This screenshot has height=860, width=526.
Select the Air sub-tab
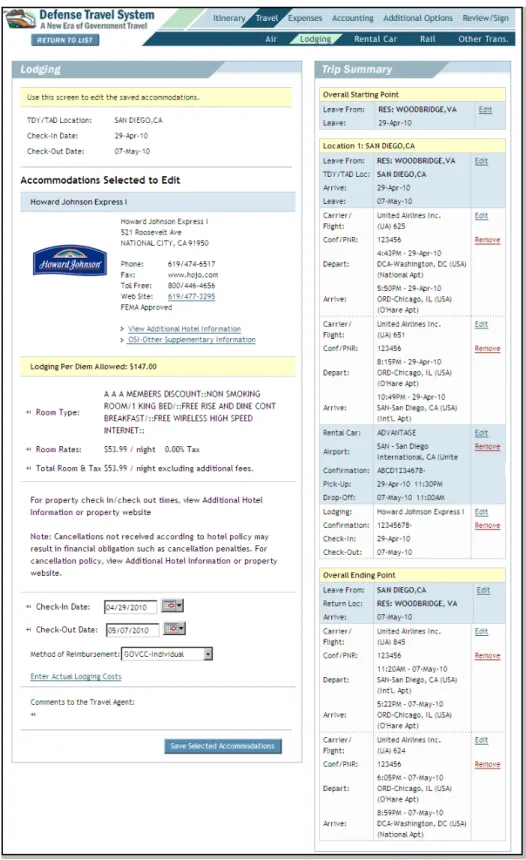(x=271, y=39)
